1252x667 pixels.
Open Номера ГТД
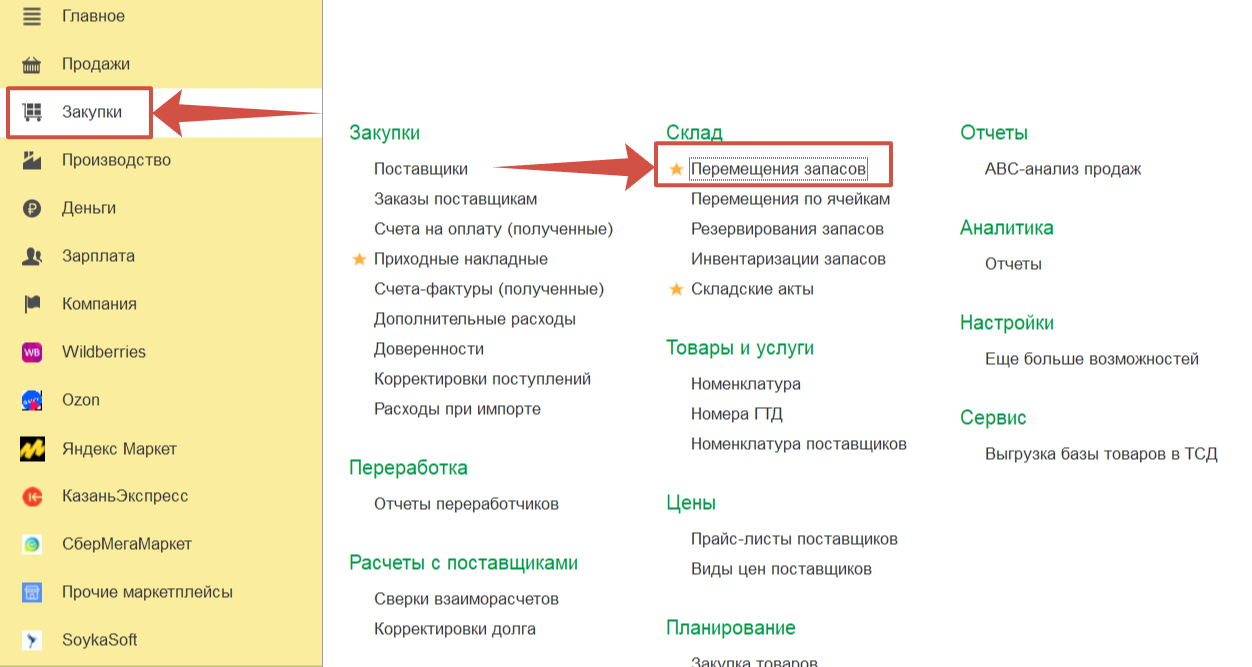(x=735, y=414)
